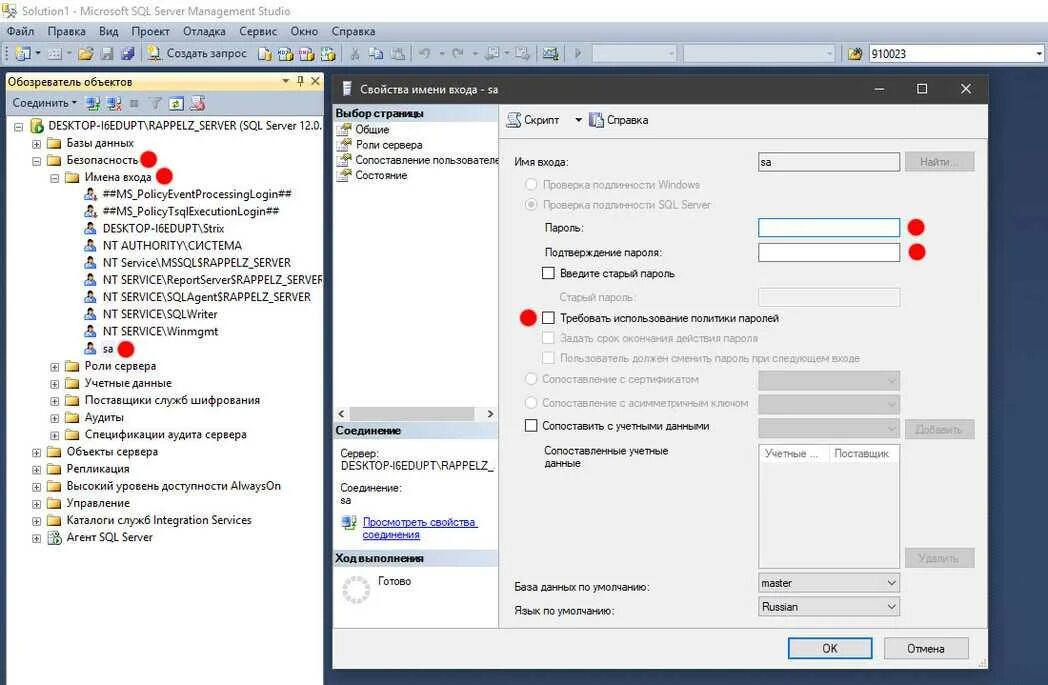Click the Redo arrow icon

[458, 53]
